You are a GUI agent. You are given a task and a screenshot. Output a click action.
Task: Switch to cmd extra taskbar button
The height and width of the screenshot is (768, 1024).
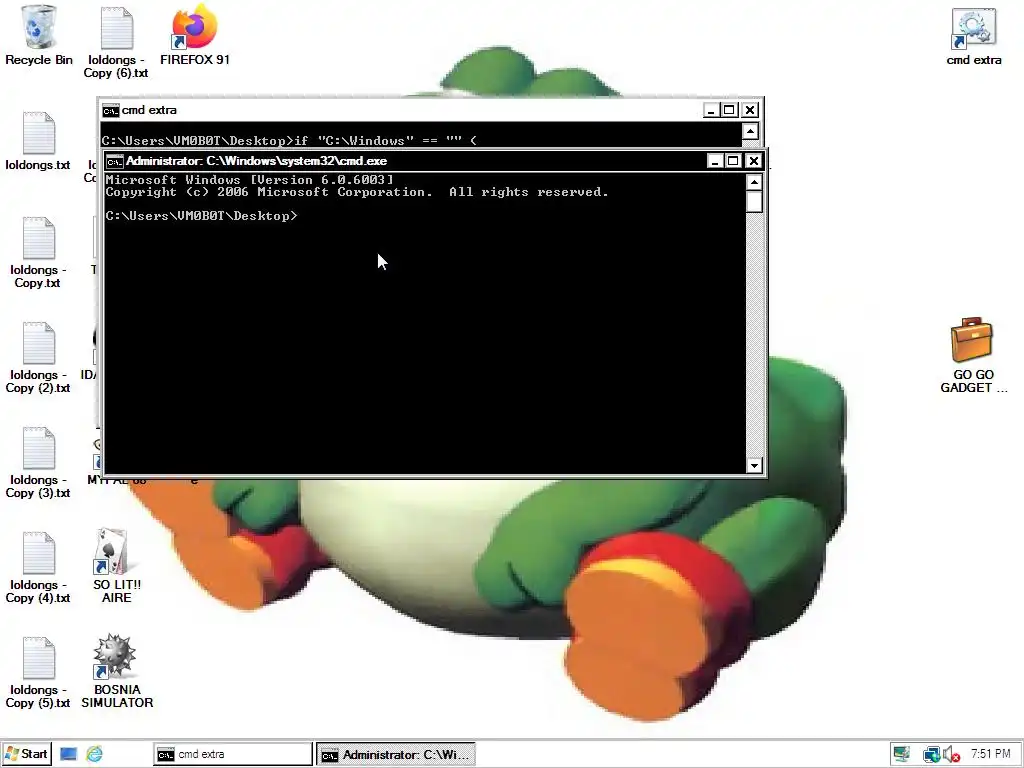[x=233, y=754]
